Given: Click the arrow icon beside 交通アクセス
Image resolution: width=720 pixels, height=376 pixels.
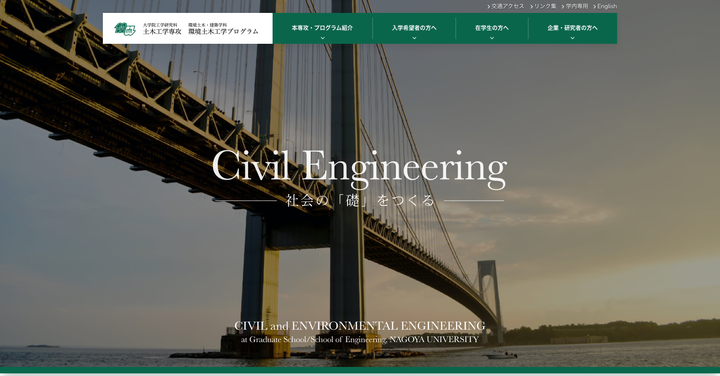Looking at the screenshot, I should [489, 7].
